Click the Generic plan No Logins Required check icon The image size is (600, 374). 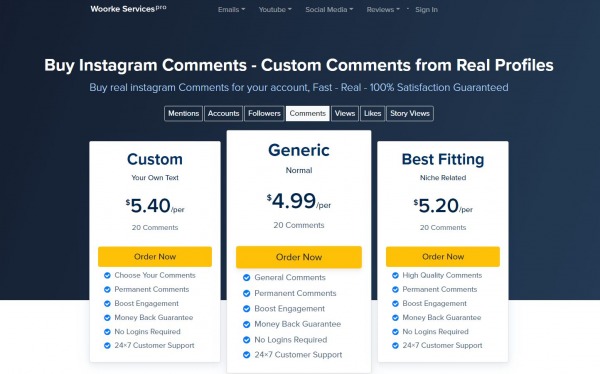246,340
